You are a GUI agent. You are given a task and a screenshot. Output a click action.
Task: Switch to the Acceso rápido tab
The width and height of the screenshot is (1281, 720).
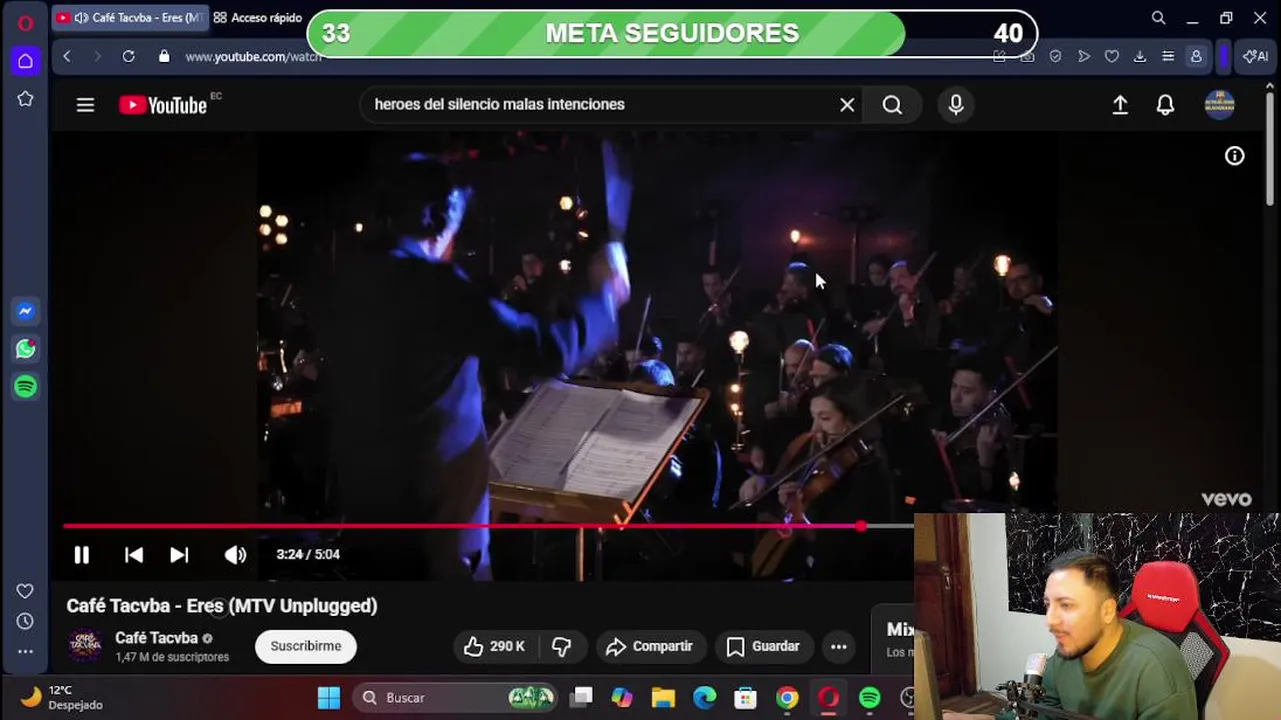[x=258, y=18]
